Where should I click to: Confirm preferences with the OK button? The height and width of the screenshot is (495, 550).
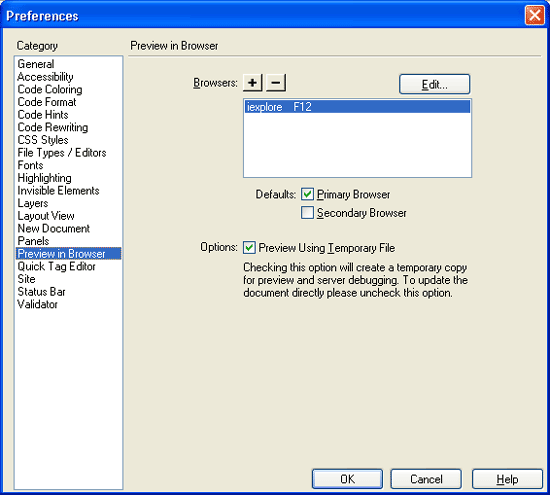347,479
